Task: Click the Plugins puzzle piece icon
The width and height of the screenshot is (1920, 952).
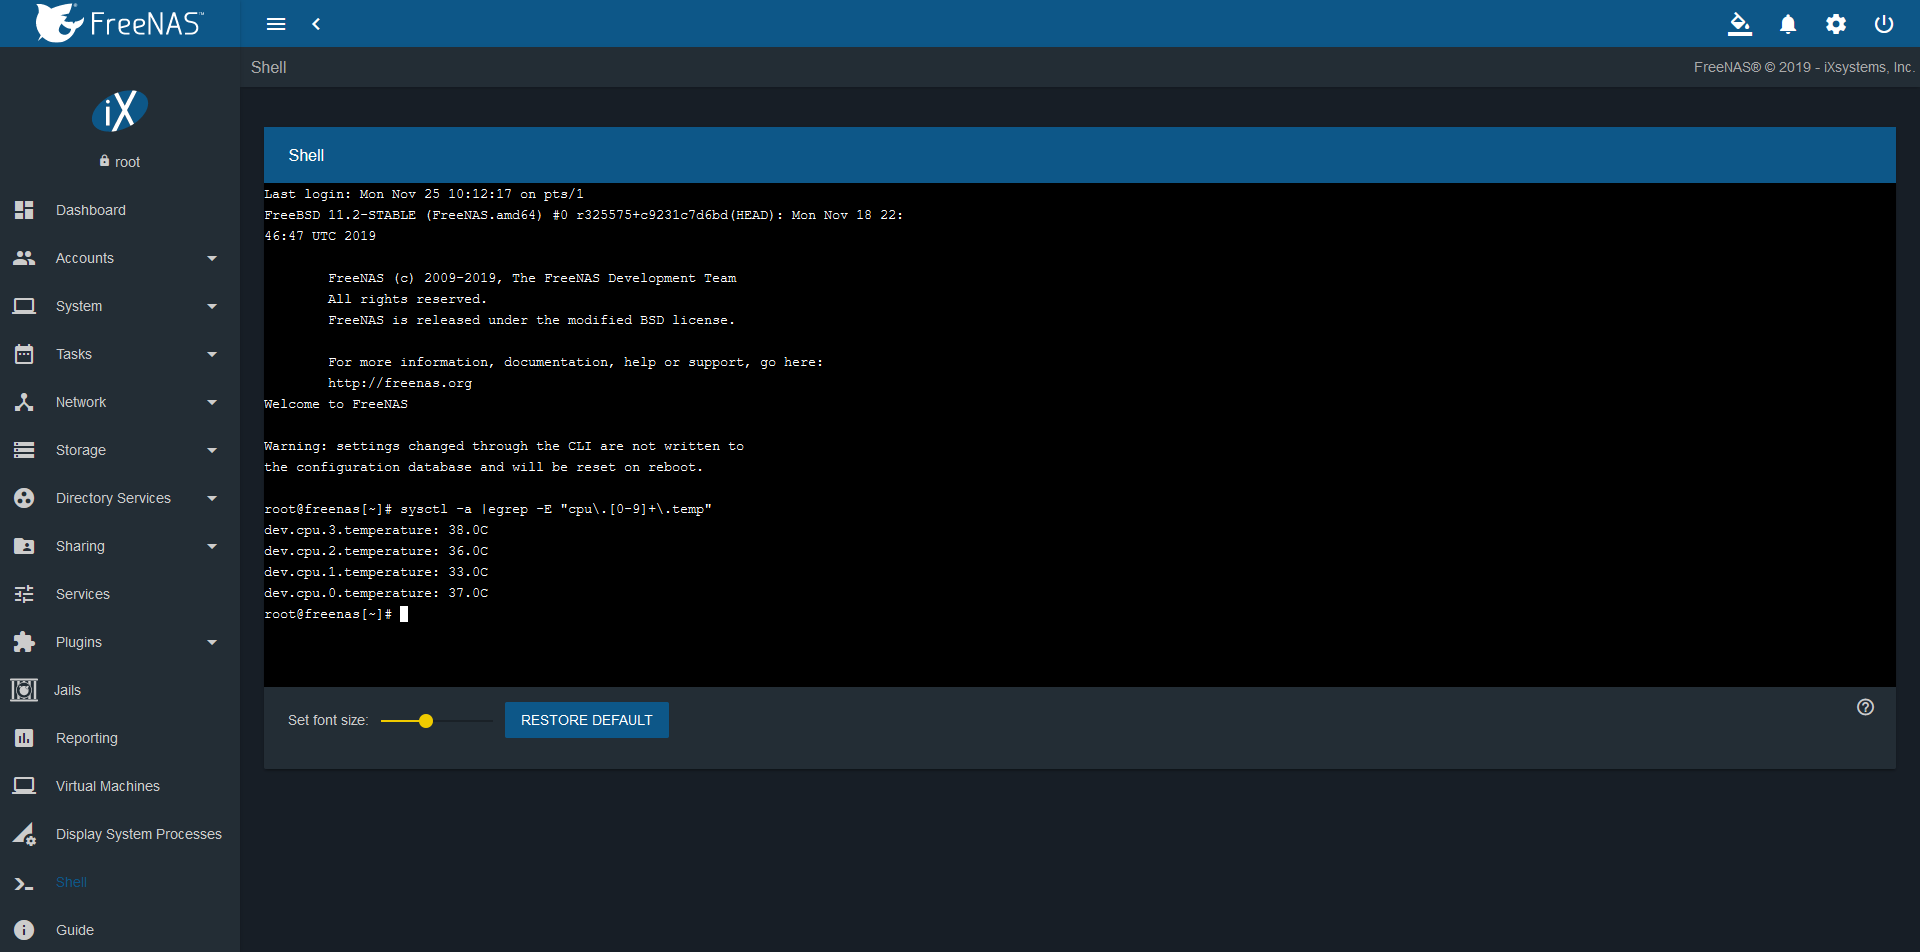Action: click(x=24, y=642)
